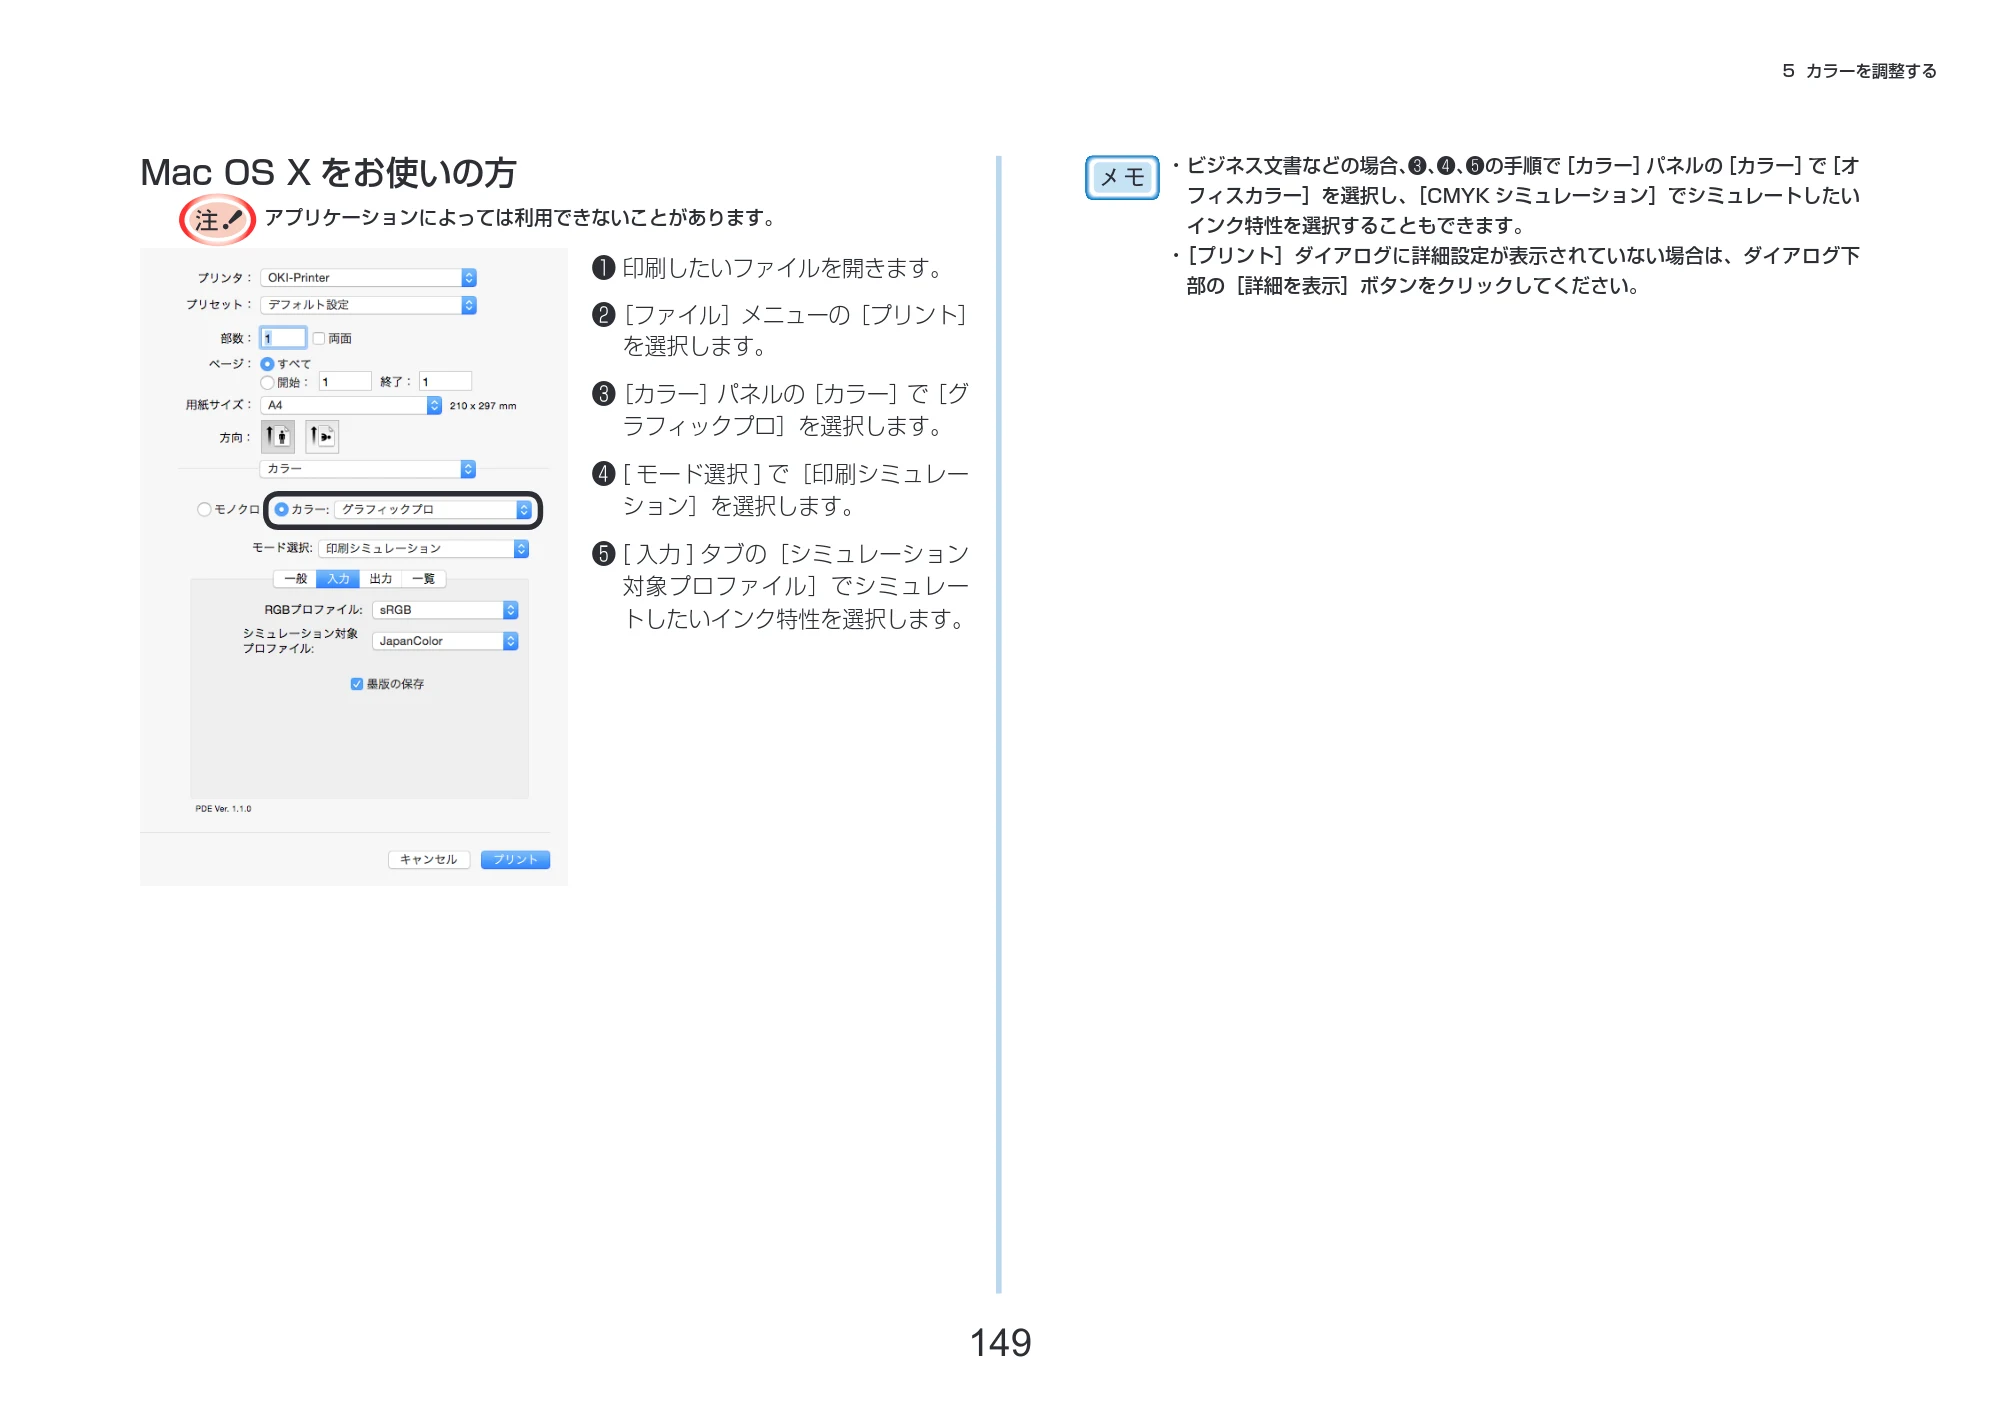
Task: Select the 開始 page range radio button
Action: click(x=267, y=382)
